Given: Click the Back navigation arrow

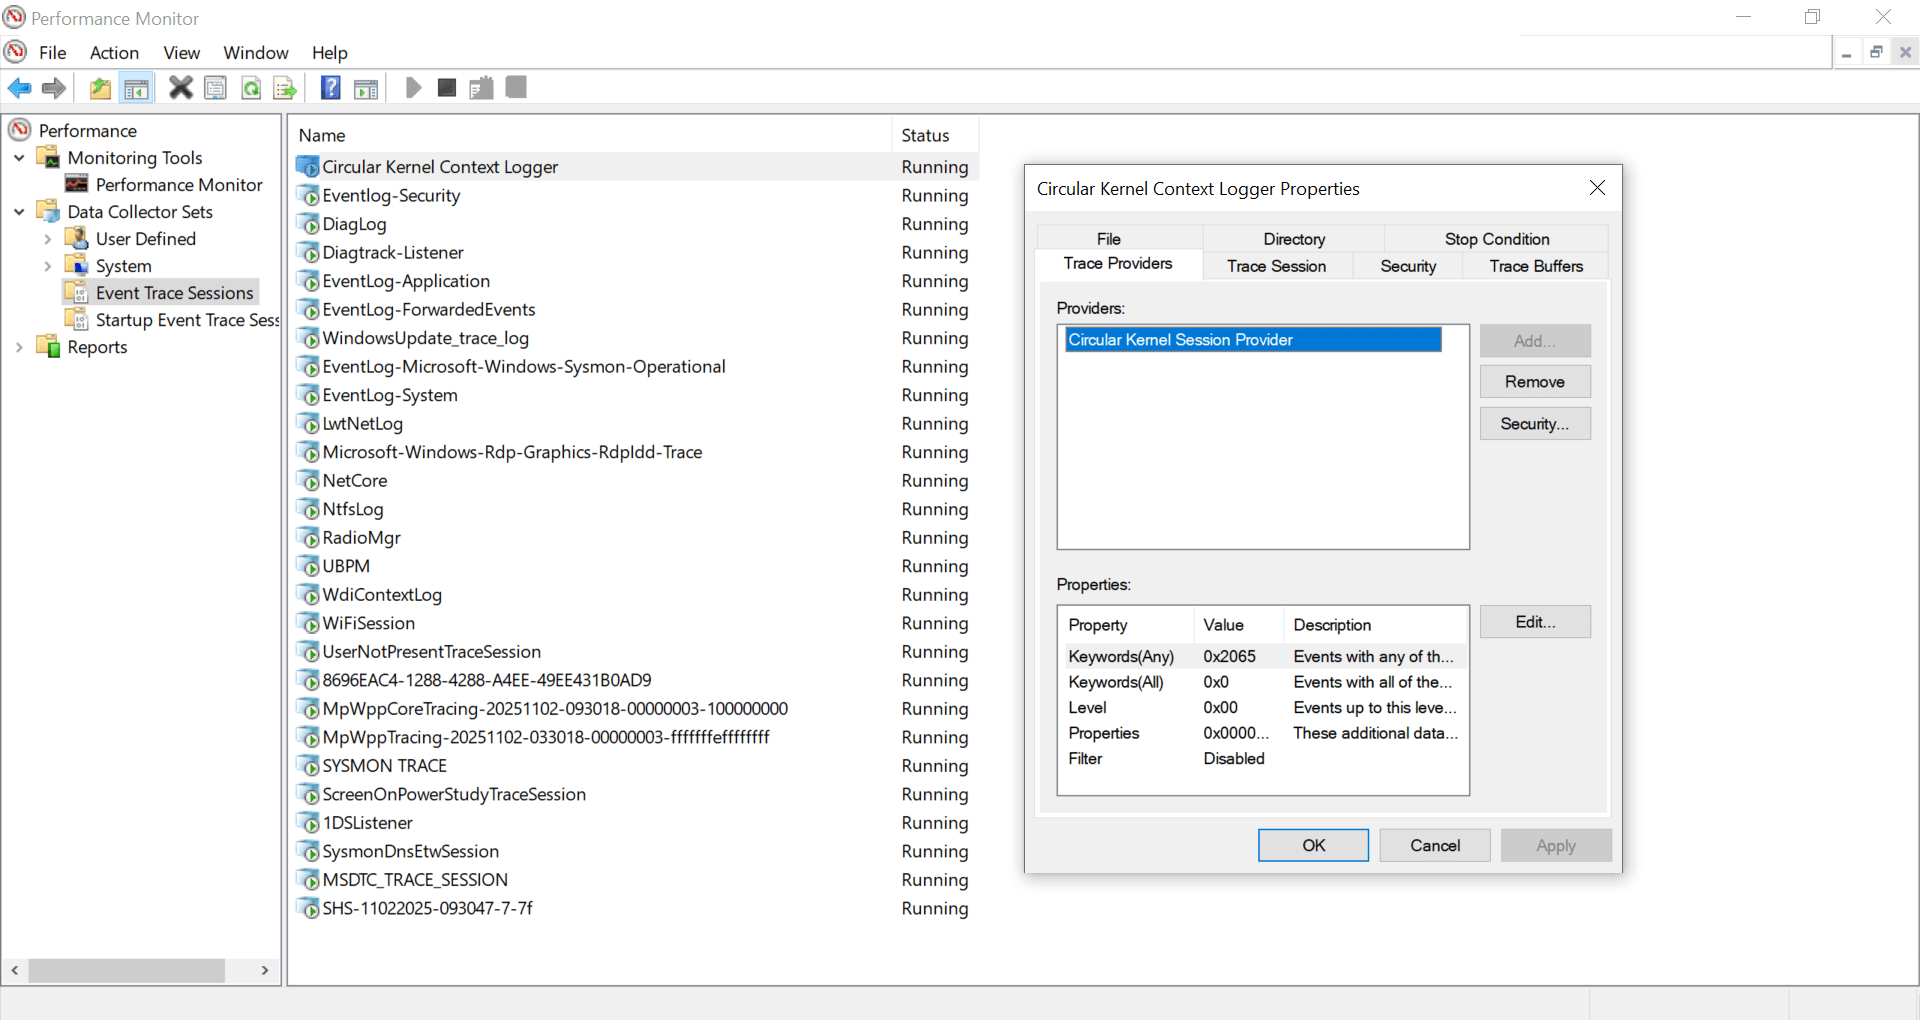Looking at the screenshot, I should click(x=19, y=88).
